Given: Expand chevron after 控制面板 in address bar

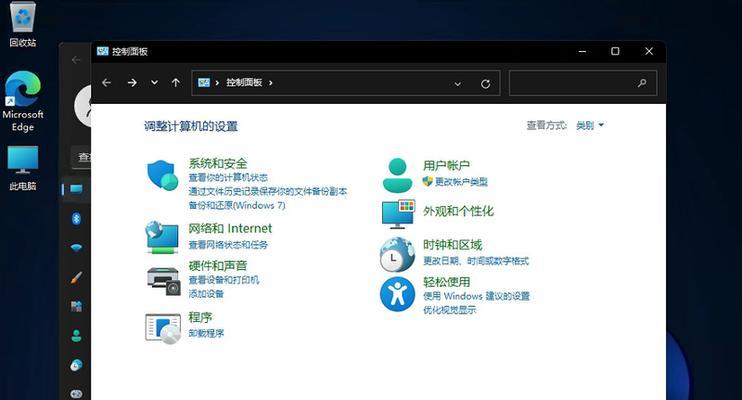Looking at the screenshot, I should tap(271, 83).
